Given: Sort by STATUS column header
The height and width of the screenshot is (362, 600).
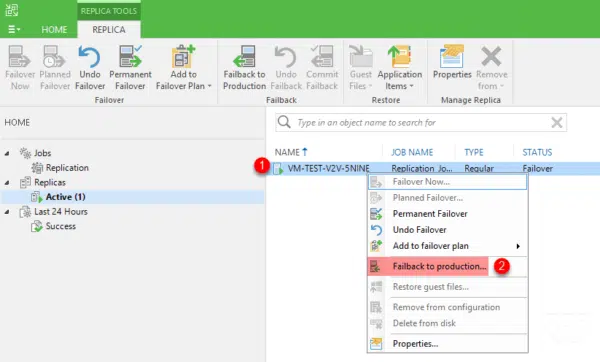Looking at the screenshot, I should pos(537,152).
